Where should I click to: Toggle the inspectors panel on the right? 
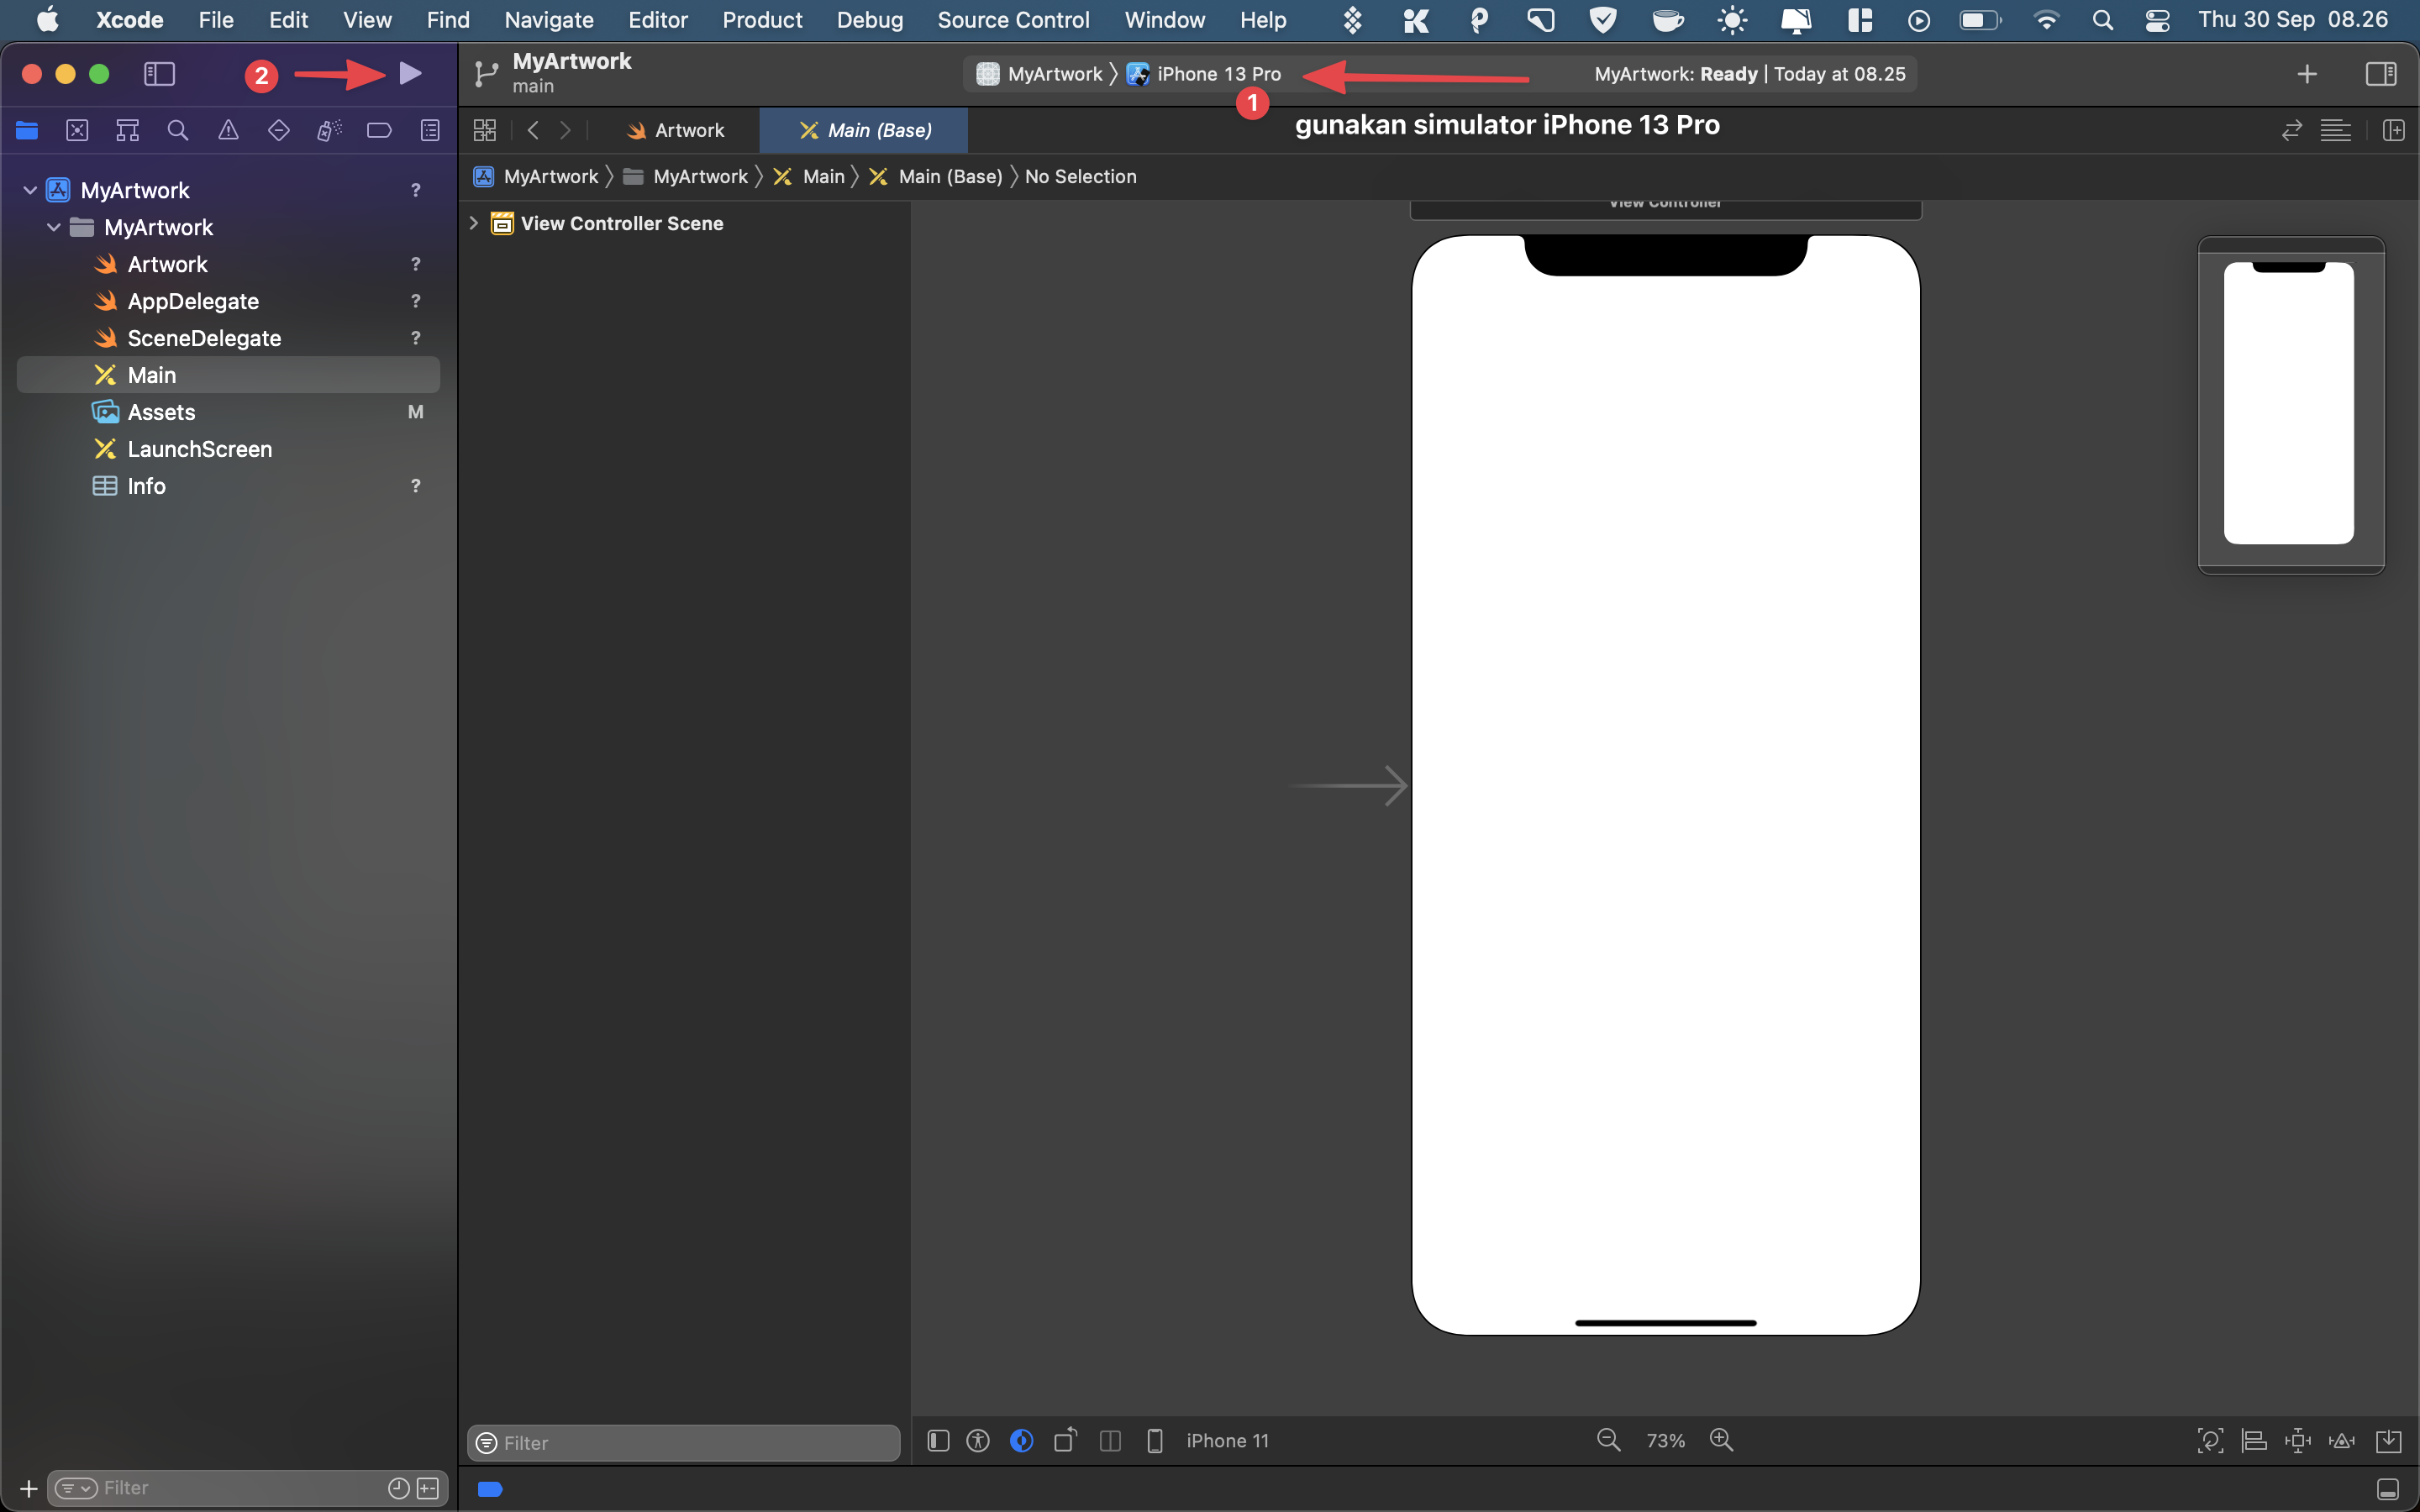pos(2381,74)
